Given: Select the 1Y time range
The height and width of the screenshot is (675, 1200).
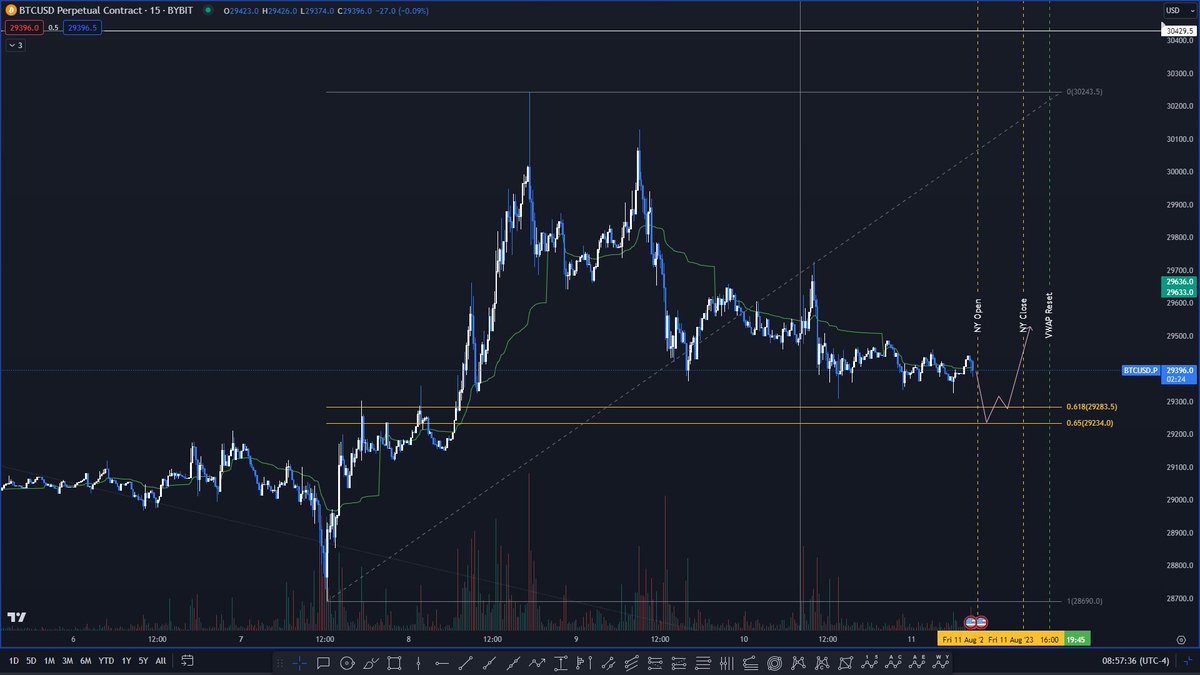Looking at the screenshot, I should pos(127,661).
